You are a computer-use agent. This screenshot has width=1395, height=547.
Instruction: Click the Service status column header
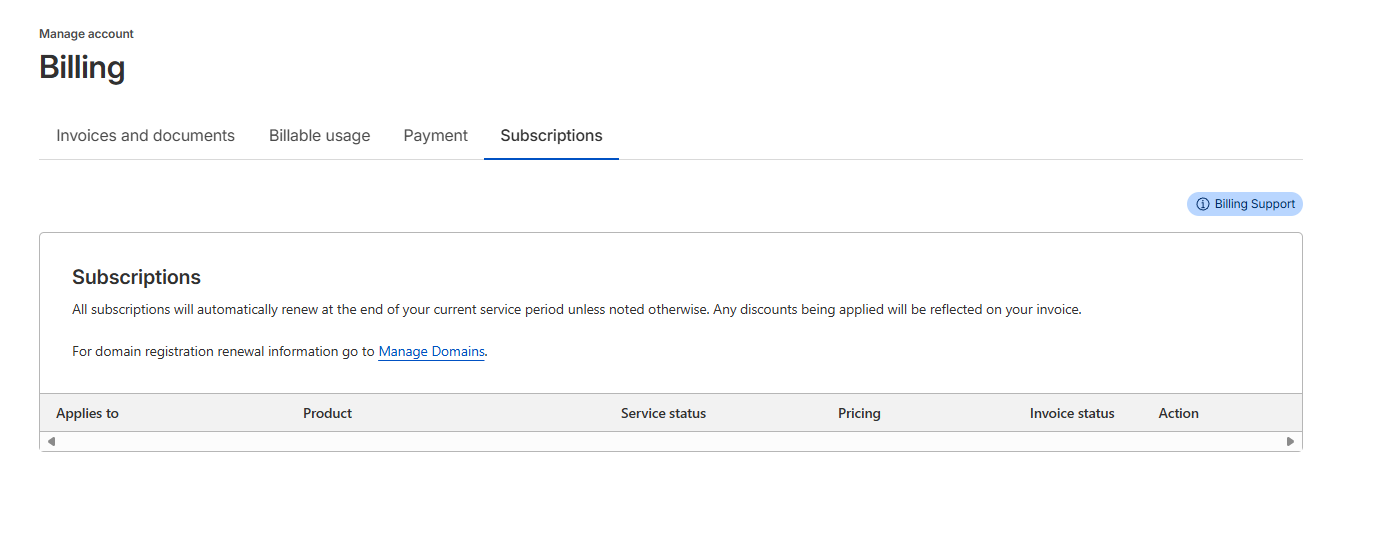(663, 413)
